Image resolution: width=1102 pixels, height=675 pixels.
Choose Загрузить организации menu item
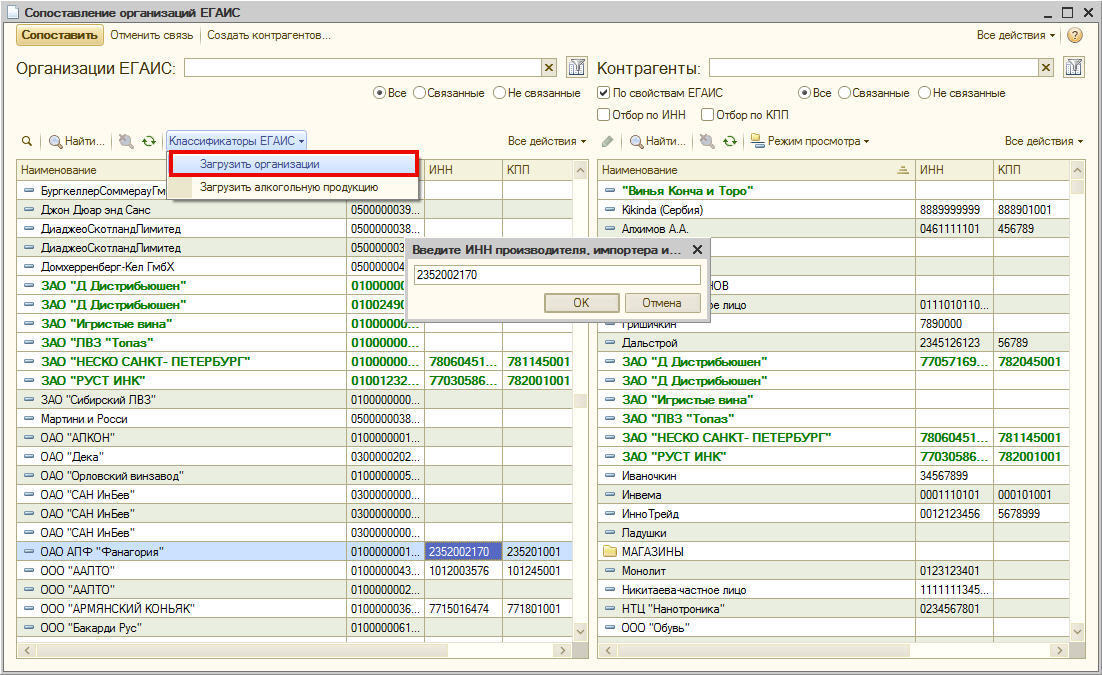click(293, 164)
